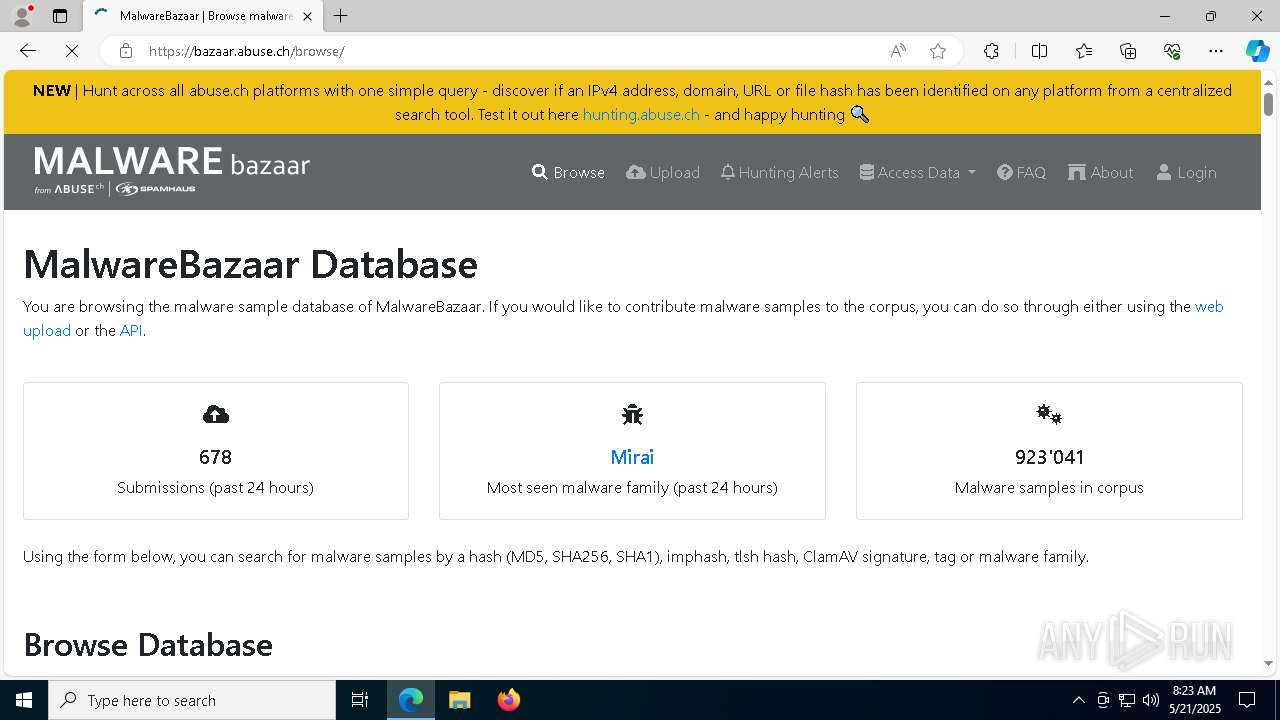Open volume control in tray
Image resolution: width=1280 pixels, height=720 pixels.
(x=1151, y=700)
